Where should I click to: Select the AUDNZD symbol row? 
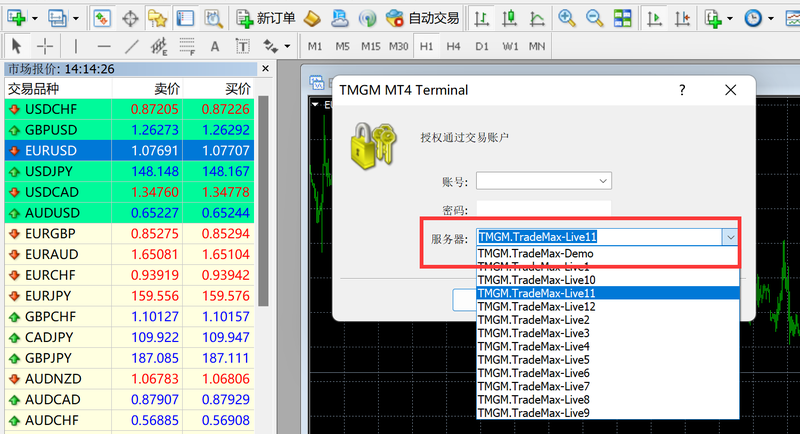(x=130, y=379)
